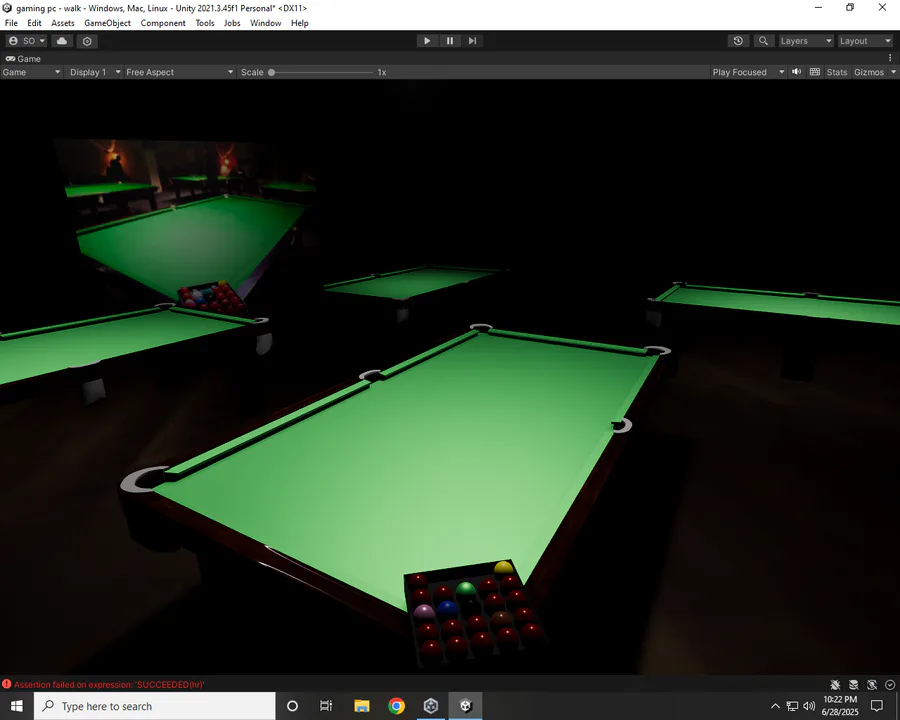This screenshot has height=720, width=900.
Task: Open Unity cloud services button
Action: tap(62, 41)
